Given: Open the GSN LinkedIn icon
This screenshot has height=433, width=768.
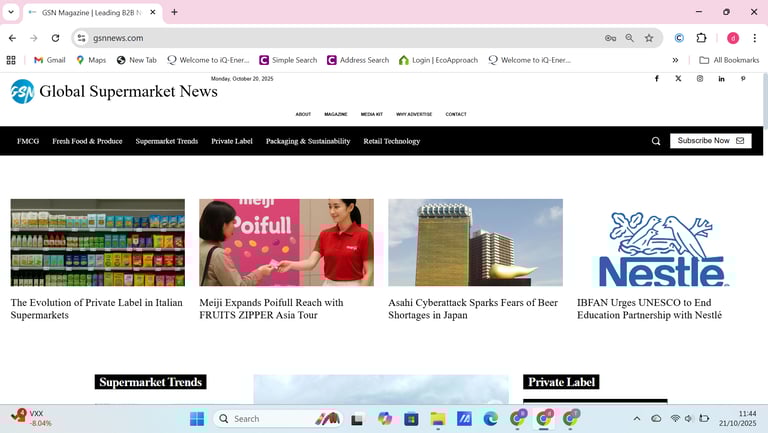Looking at the screenshot, I should click(721, 78).
